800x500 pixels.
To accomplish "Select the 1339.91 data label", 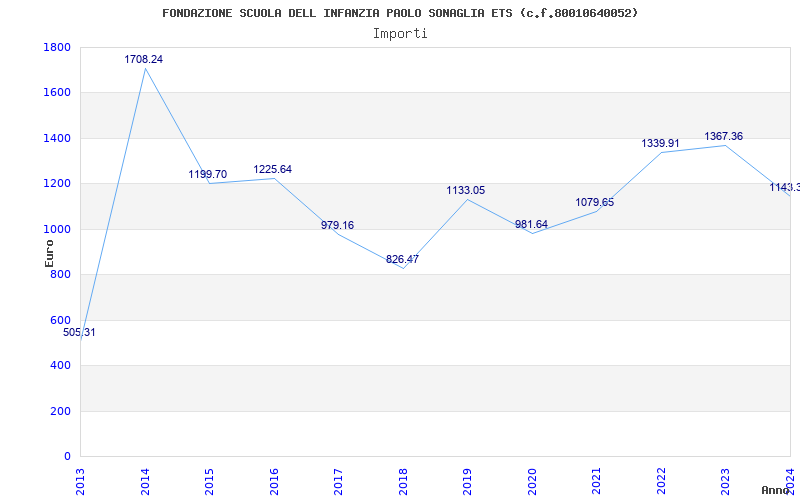I will [660, 143].
